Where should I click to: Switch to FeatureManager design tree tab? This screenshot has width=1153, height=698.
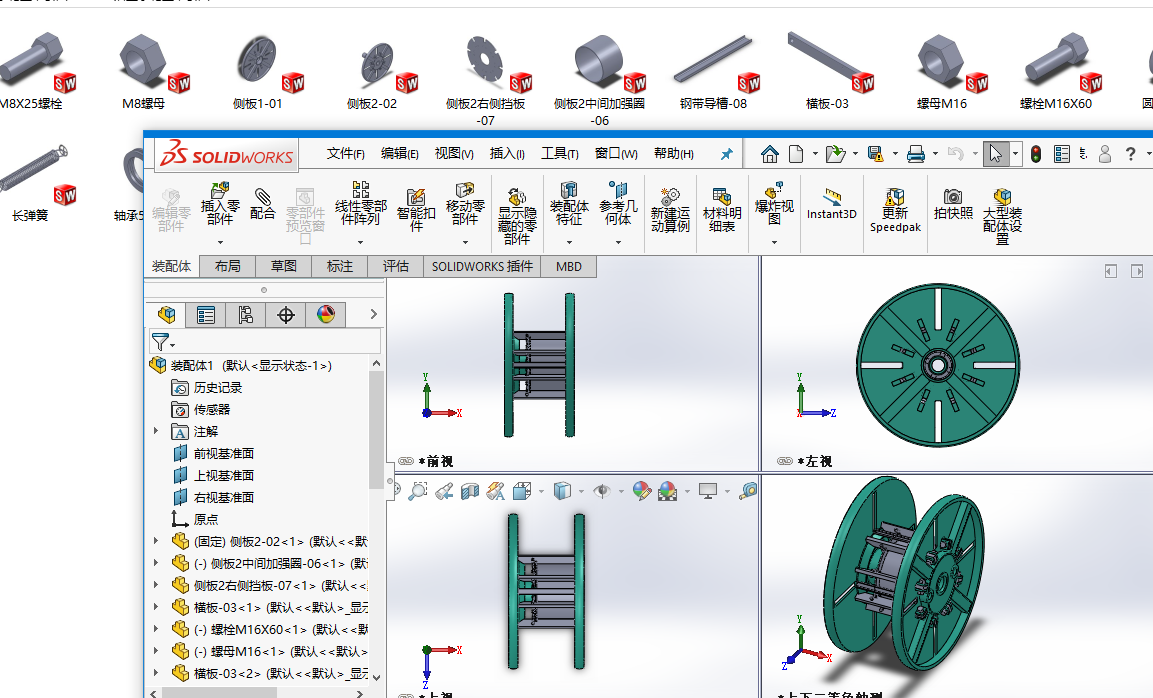166,315
